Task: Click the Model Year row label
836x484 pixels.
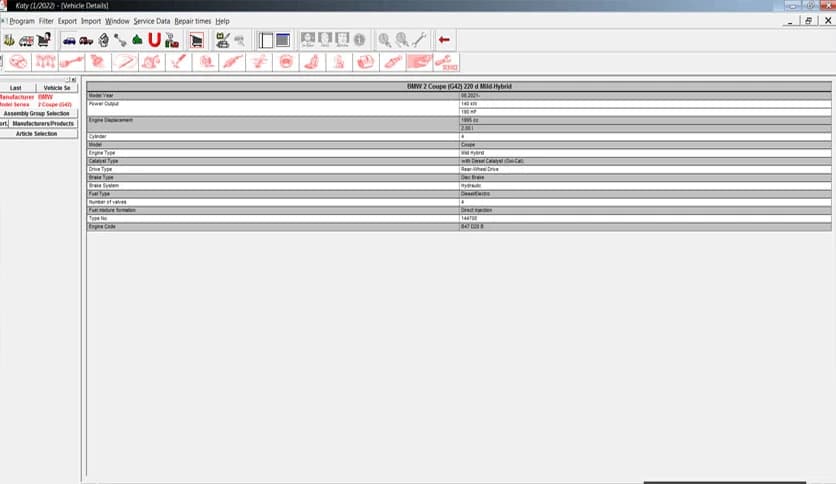Action: point(101,95)
